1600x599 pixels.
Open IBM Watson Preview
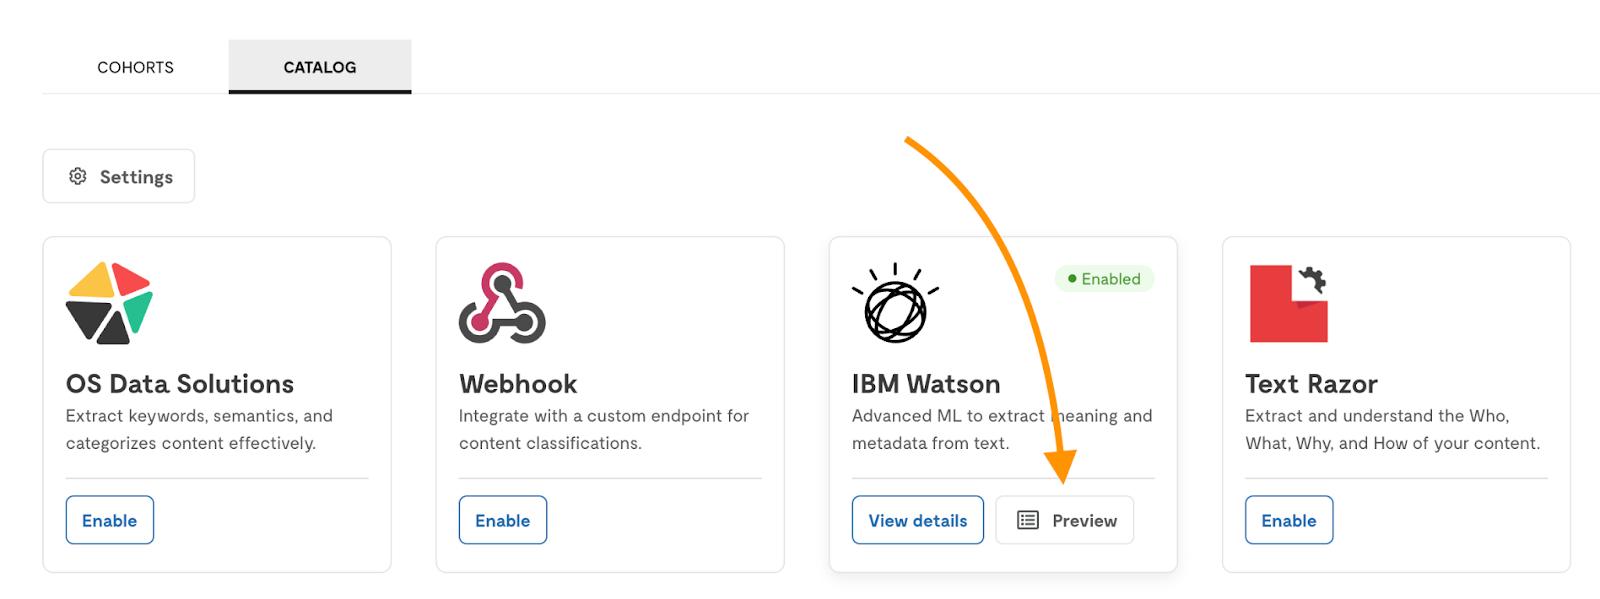1065,520
